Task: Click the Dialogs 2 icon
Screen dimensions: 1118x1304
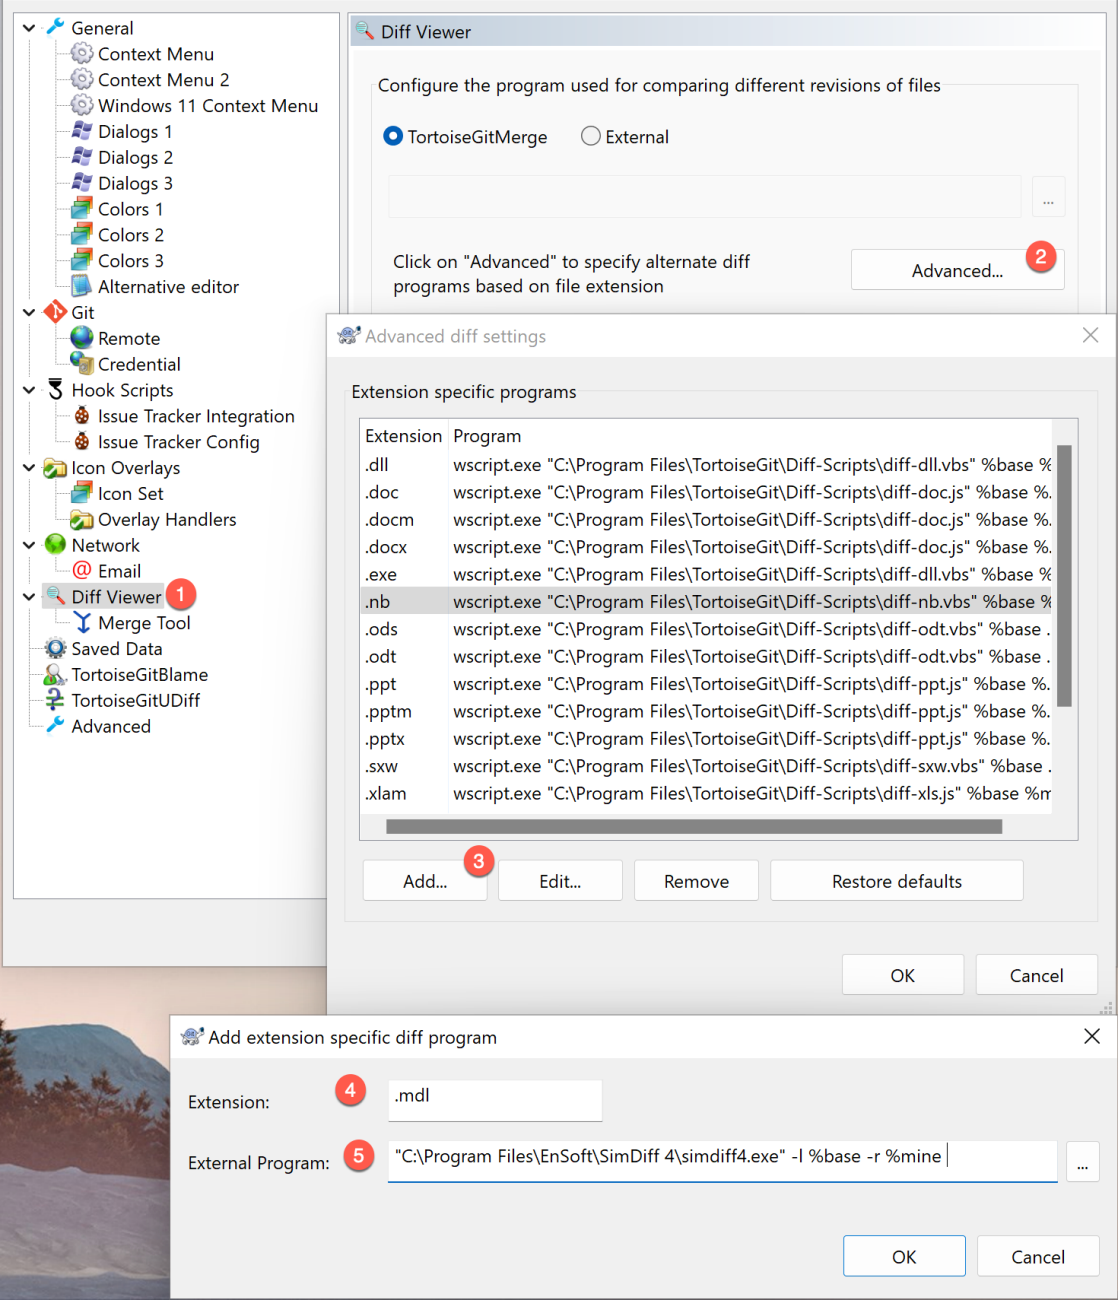Action: pyautogui.click(x=82, y=157)
